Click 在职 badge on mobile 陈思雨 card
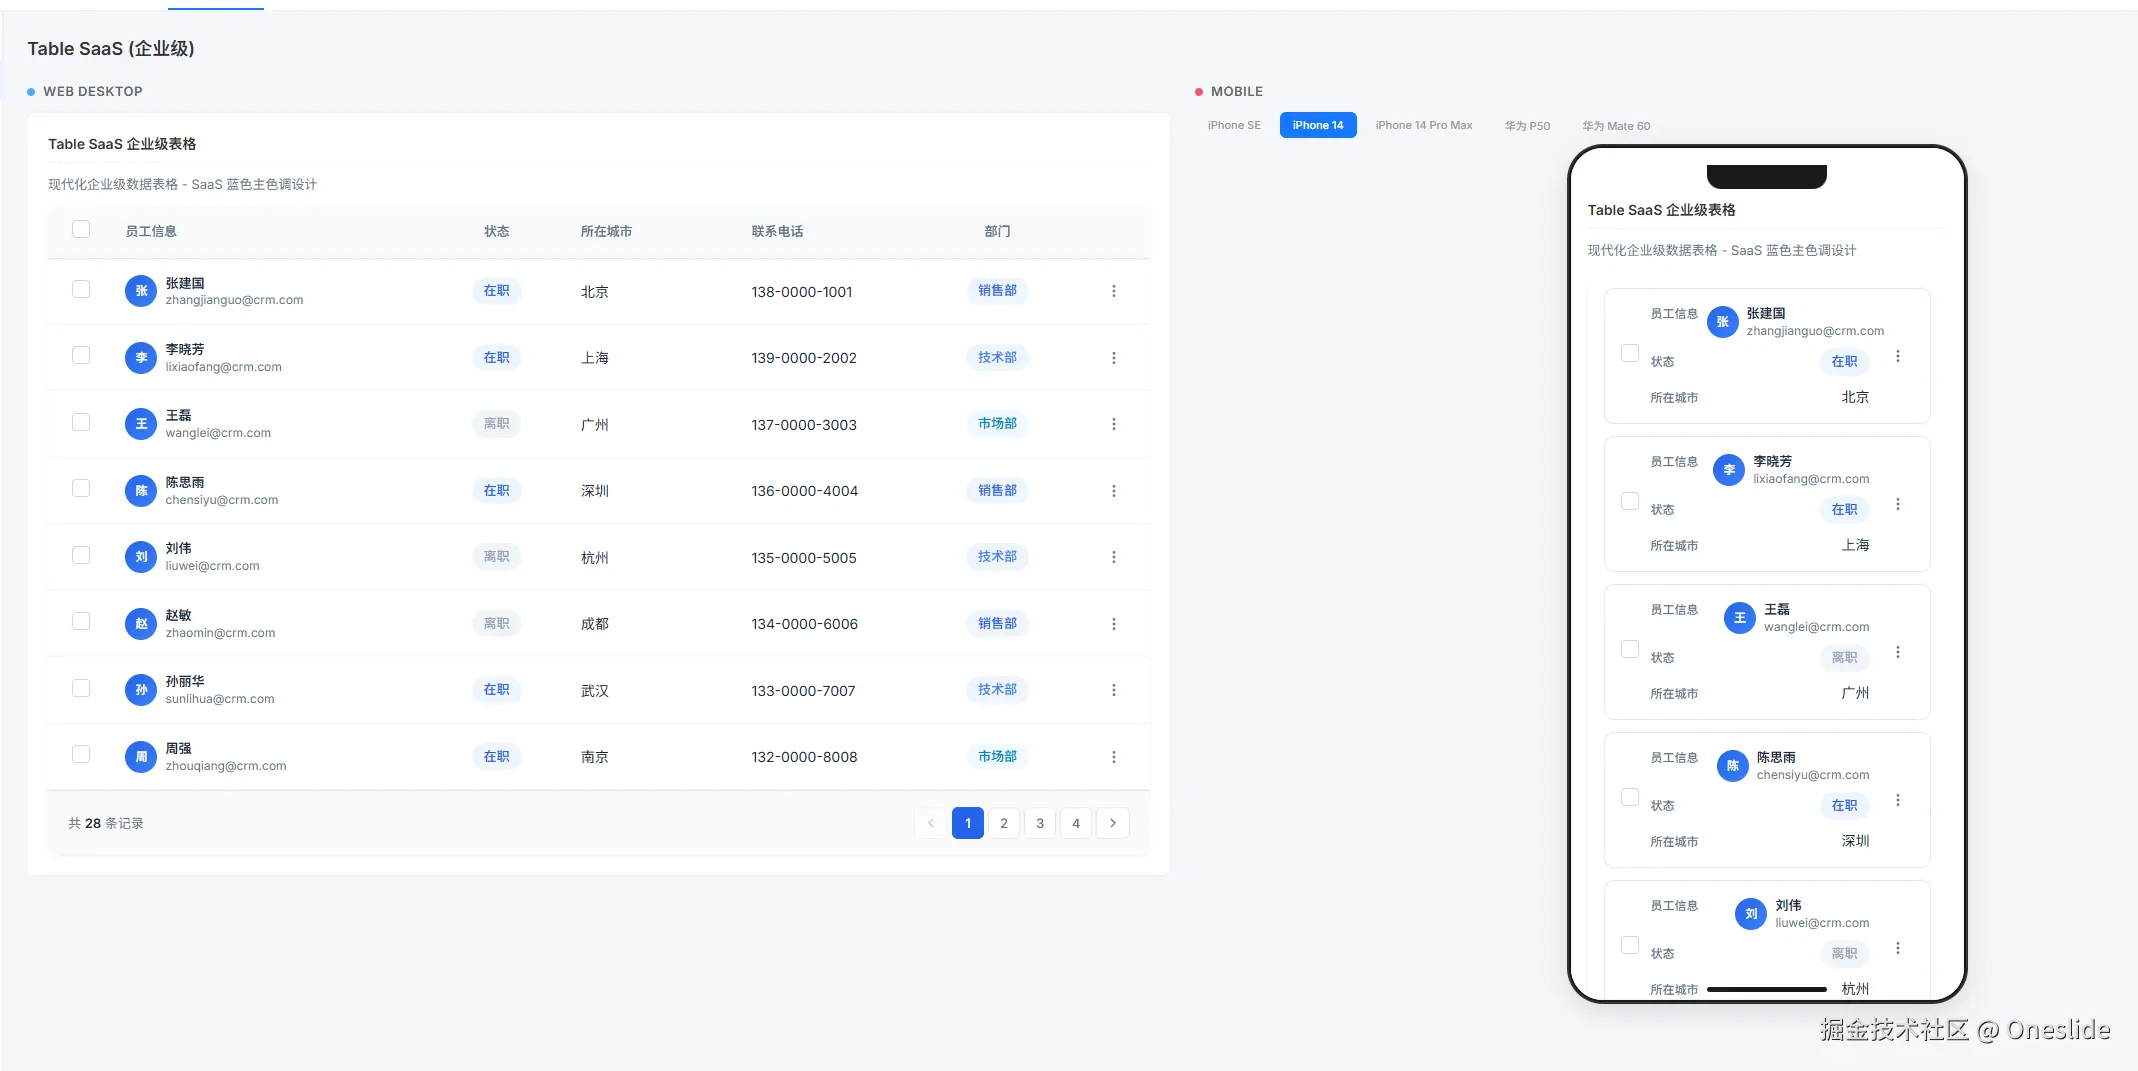Viewport: 2138px width, 1071px height. [1844, 805]
